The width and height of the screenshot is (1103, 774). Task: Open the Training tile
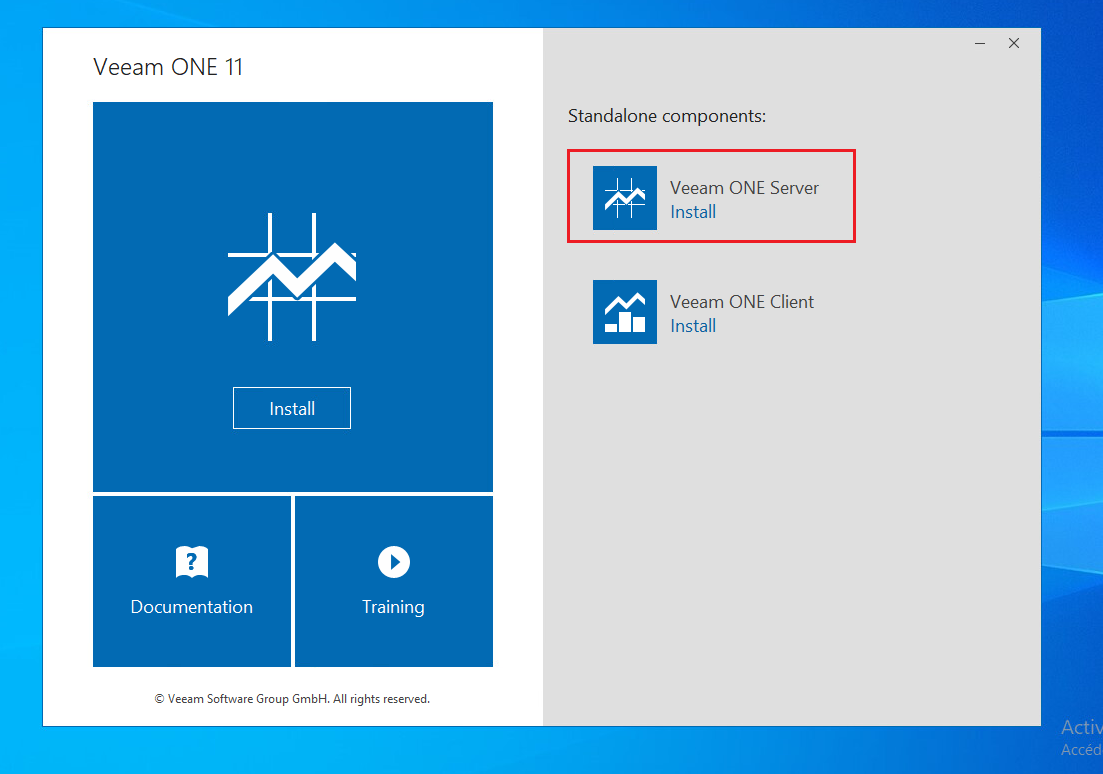[394, 581]
